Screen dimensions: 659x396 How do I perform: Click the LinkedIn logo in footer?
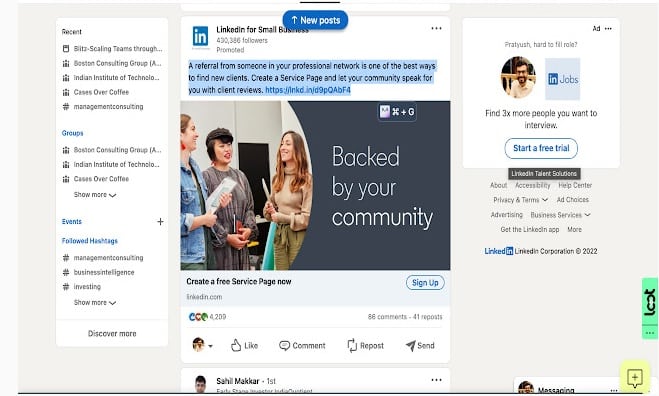click(498, 251)
